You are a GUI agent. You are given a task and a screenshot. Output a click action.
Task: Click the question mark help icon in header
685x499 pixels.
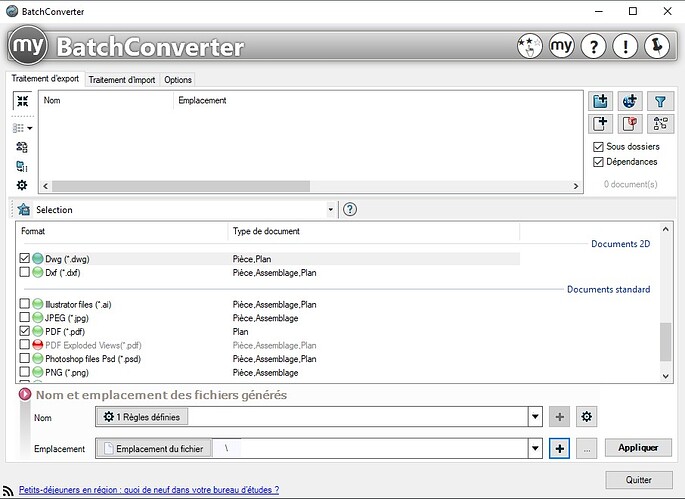594,47
